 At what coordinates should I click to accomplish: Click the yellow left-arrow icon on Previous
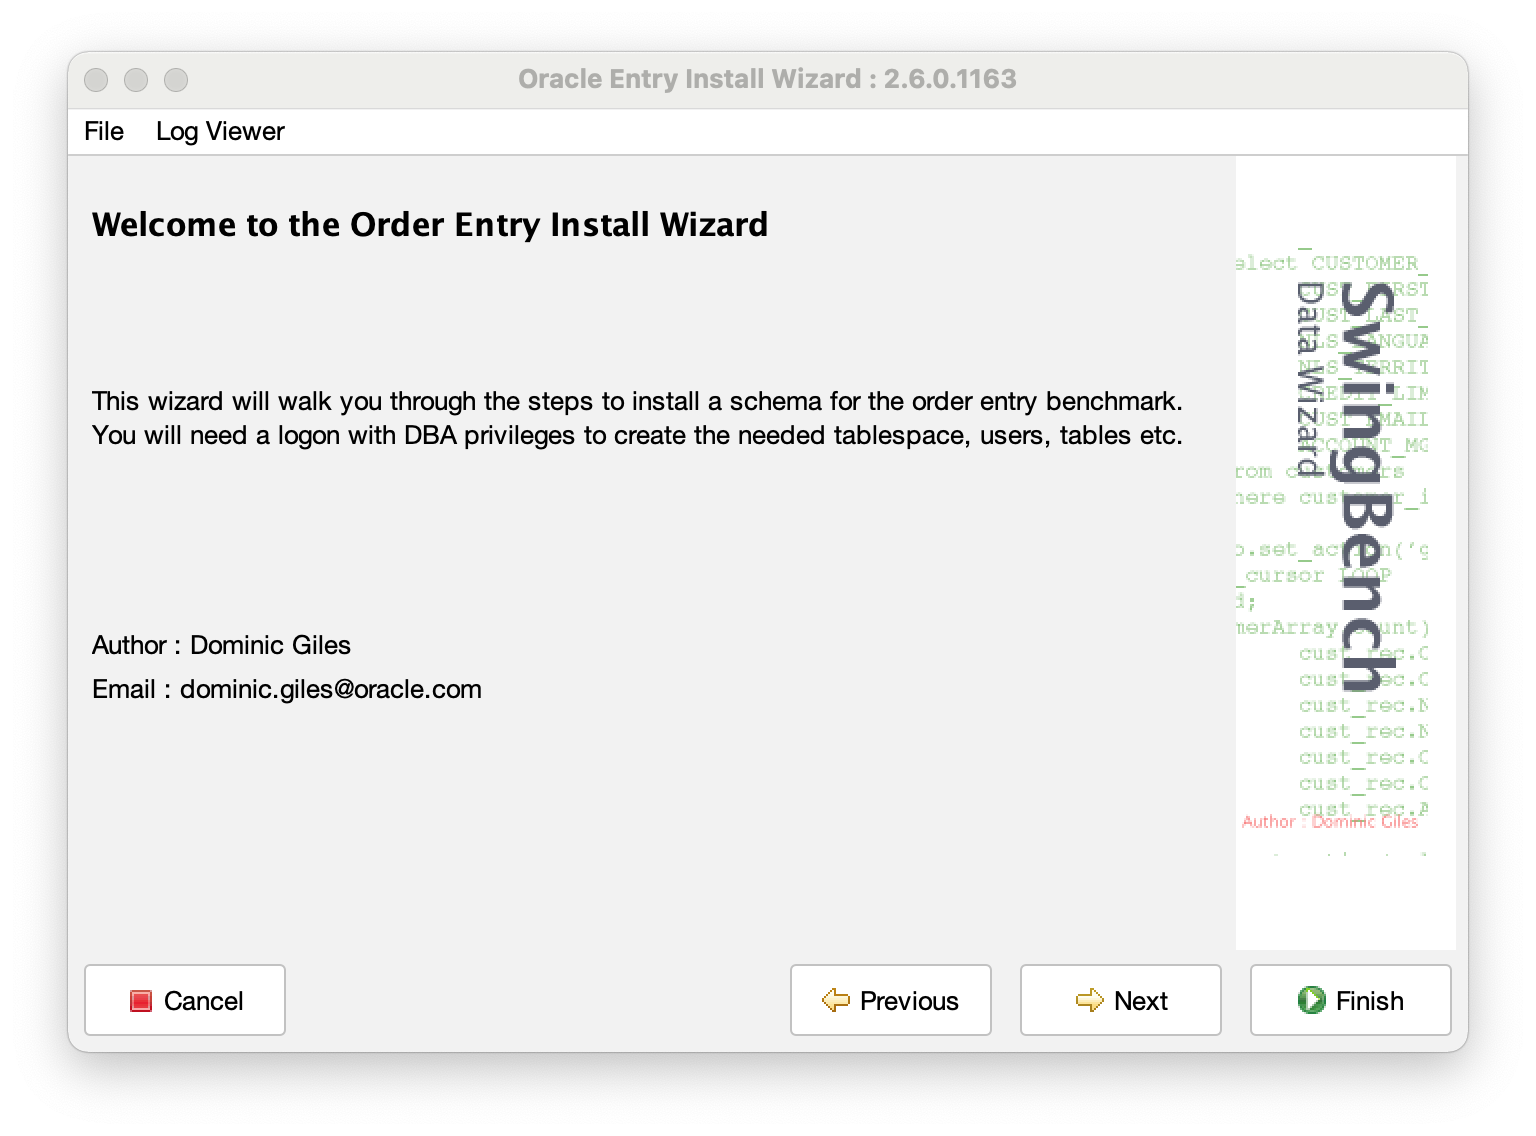[836, 1000]
